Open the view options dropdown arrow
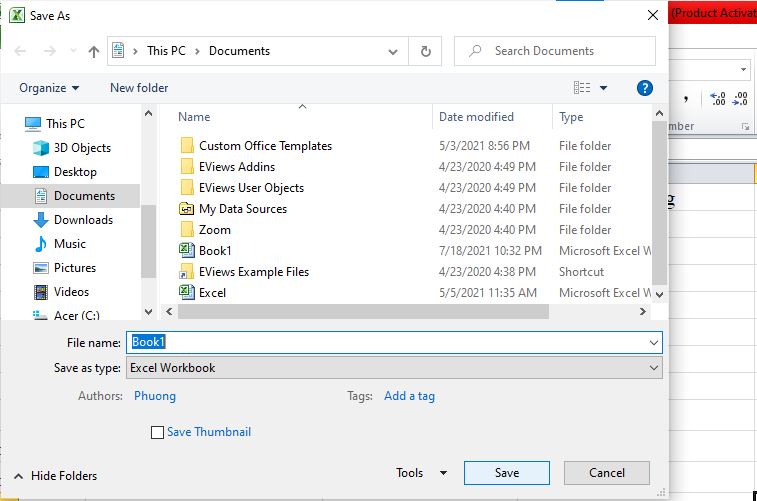The height and width of the screenshot is (501, 757). (603, 88)
